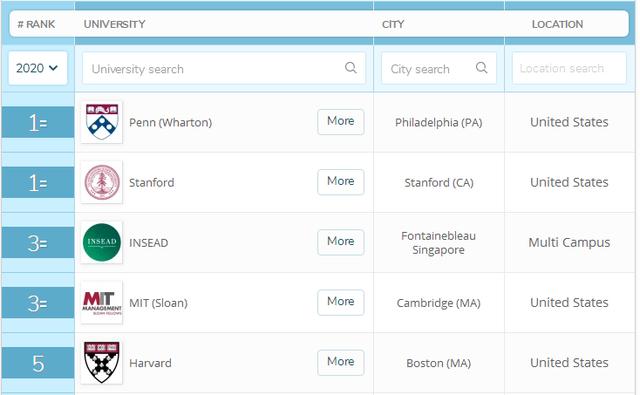The height and width of the screenshot is (395, 640).
Task: Sort by the # RANK column header
Action: [36, 24]
